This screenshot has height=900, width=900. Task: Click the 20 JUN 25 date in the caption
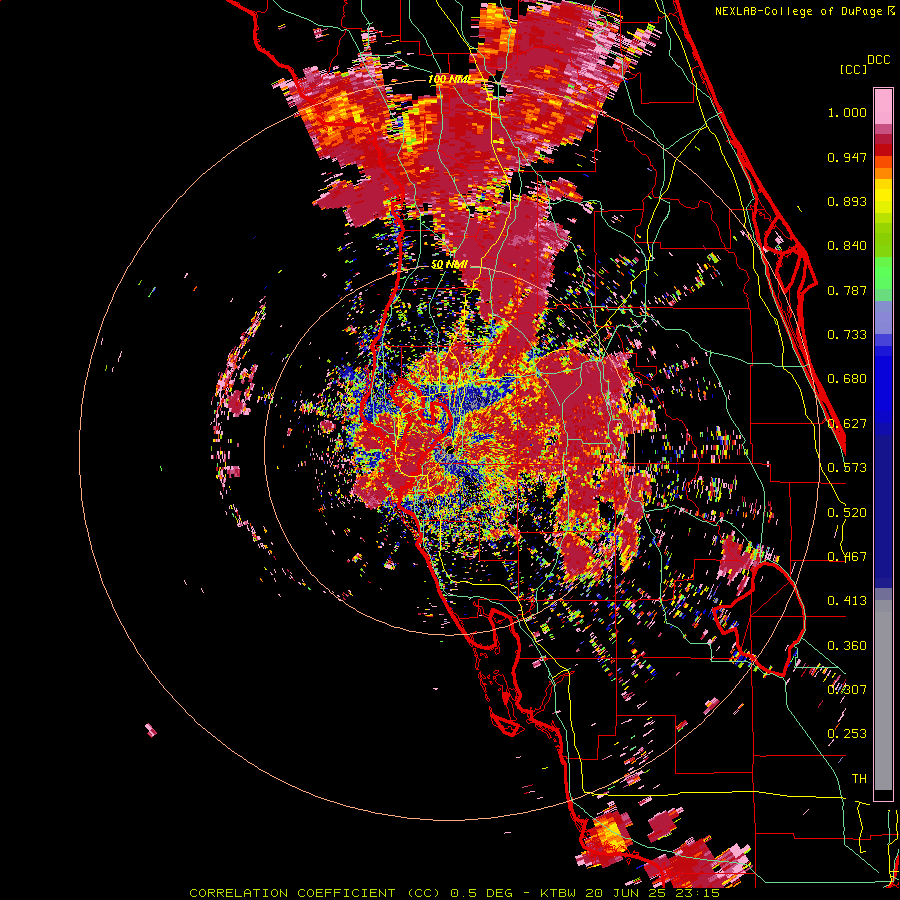click(627, 893)
